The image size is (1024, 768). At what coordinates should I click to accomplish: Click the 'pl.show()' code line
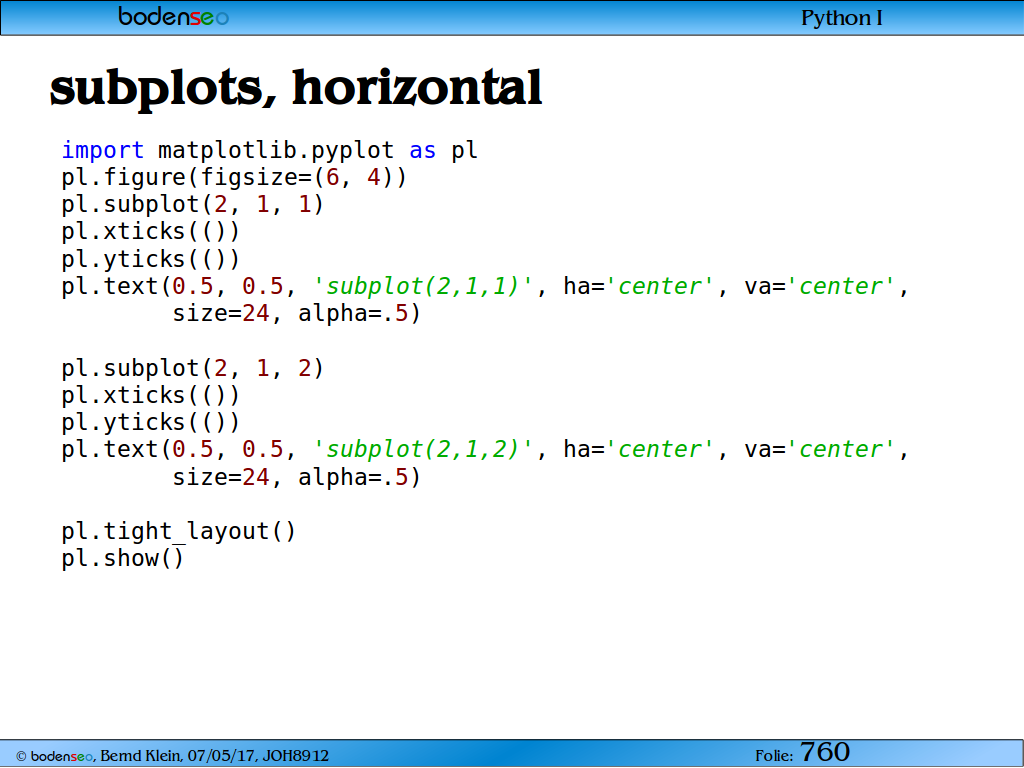(123, 559)
